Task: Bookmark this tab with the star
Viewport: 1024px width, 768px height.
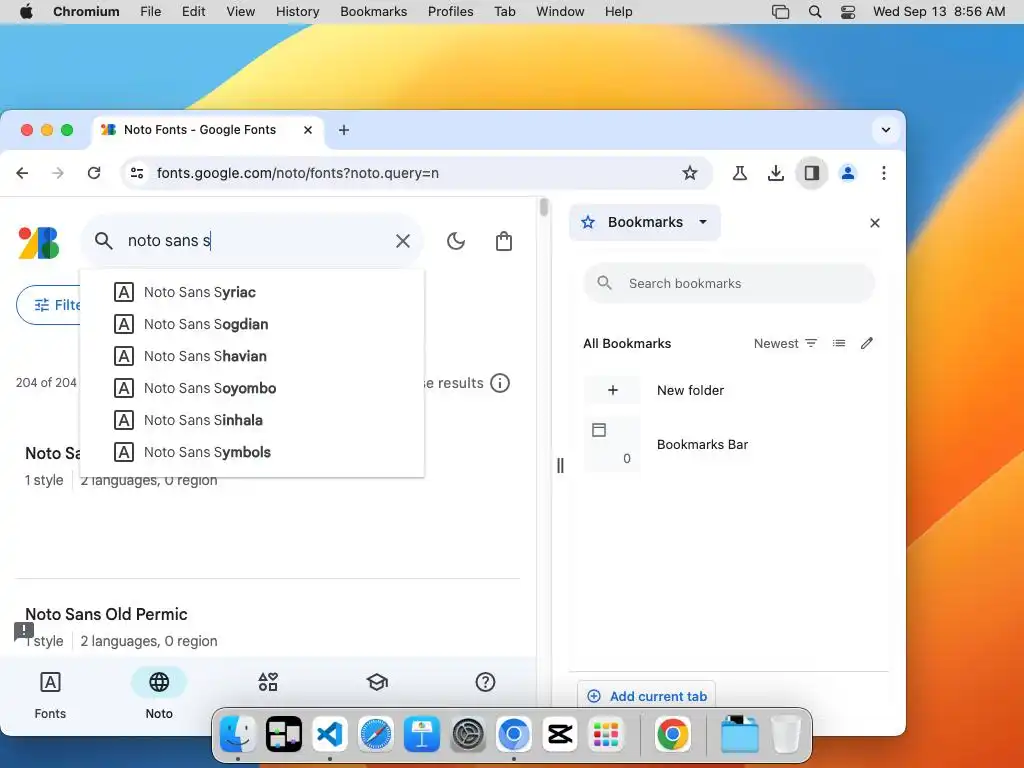Action: [x=690, y=173]
